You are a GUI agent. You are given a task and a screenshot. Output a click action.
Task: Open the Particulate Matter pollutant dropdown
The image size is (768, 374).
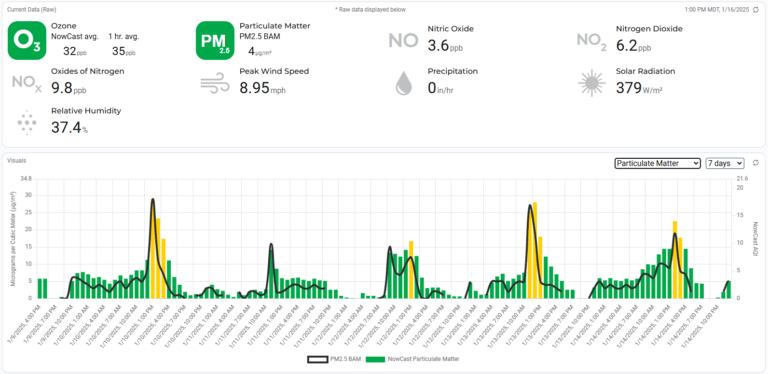tap(657, 163)
